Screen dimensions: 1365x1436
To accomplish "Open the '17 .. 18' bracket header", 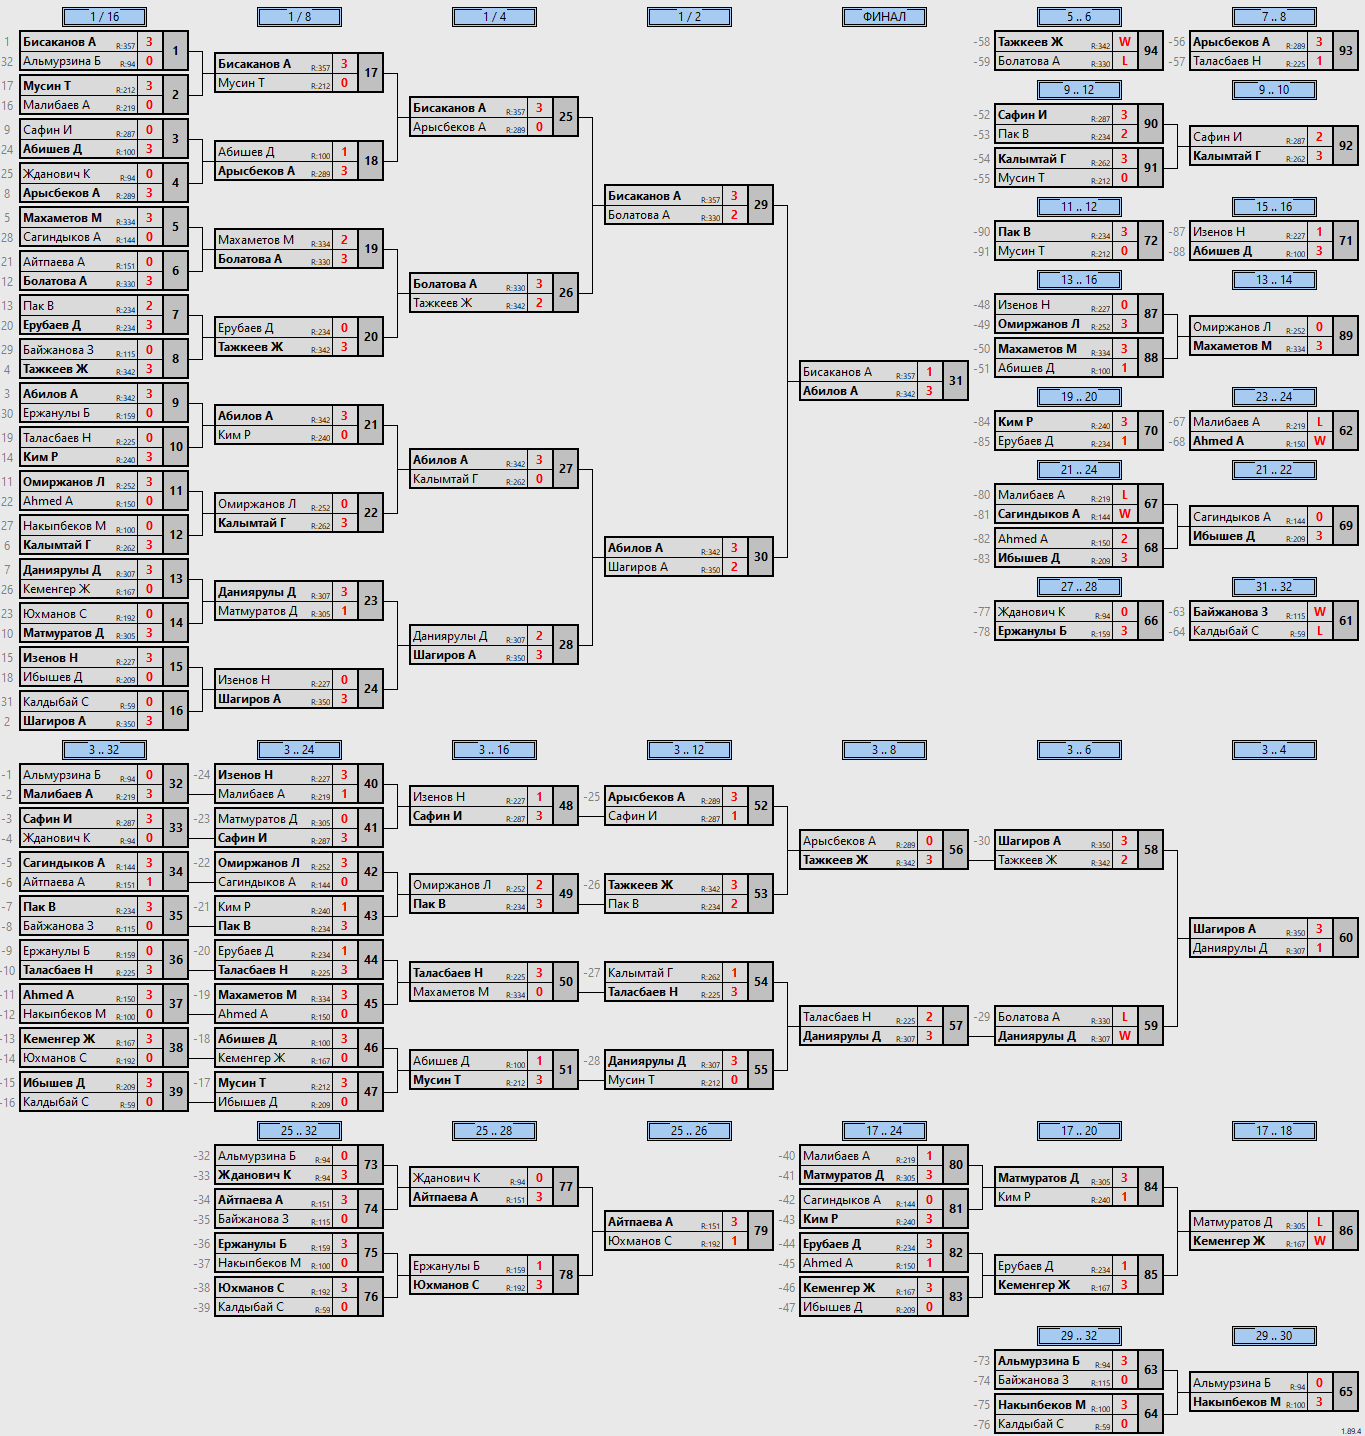I will click(x=1274, y=1130).
